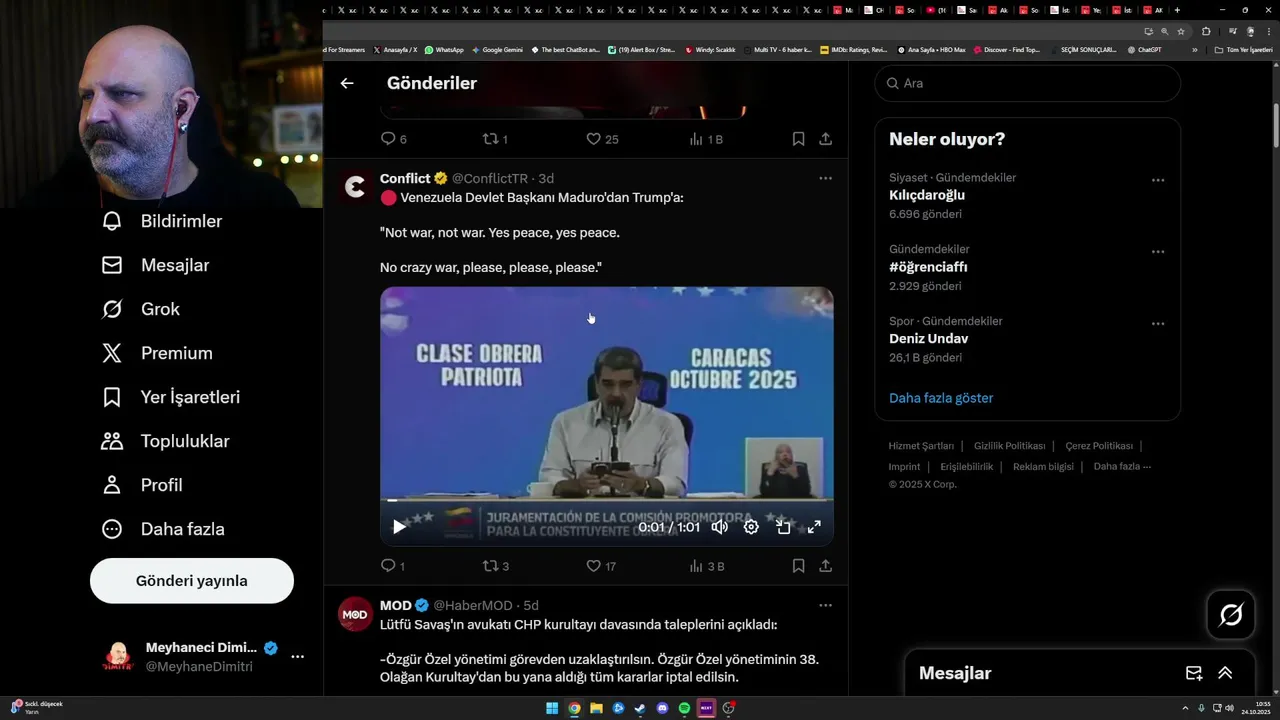The height and width of the screenshot is (720, 1280).
Task: Seek on the Maduro video progress bar
Action: [606, 499]
